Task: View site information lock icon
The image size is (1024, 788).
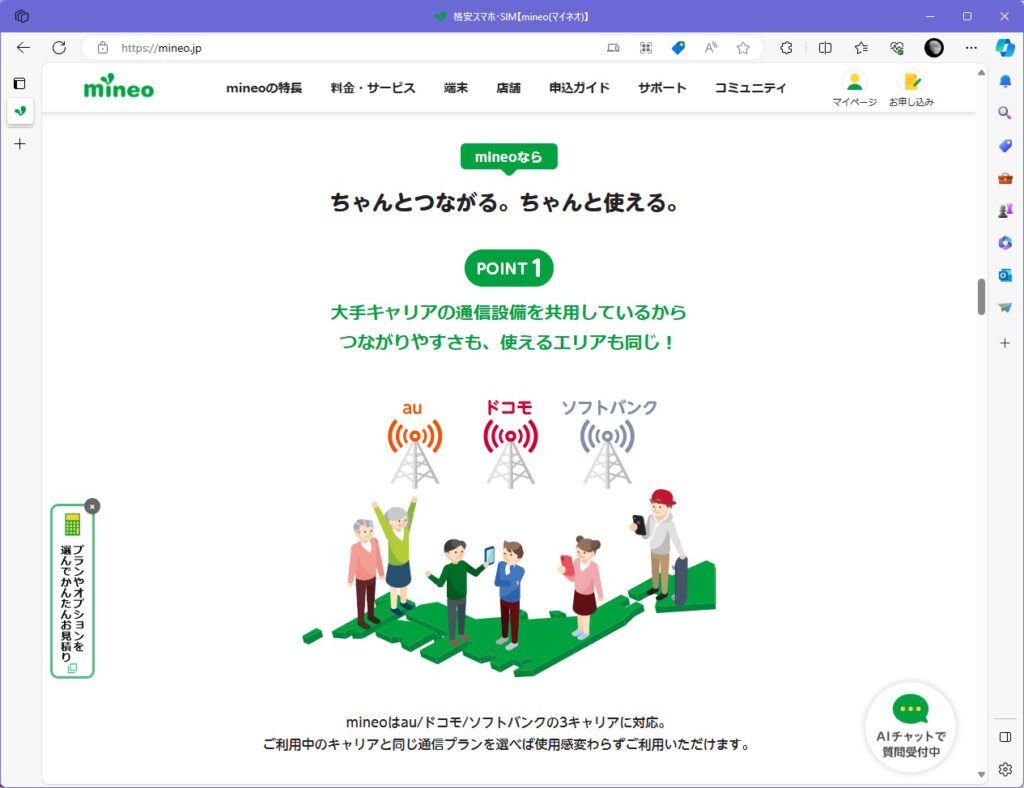Action: (103, 48)
